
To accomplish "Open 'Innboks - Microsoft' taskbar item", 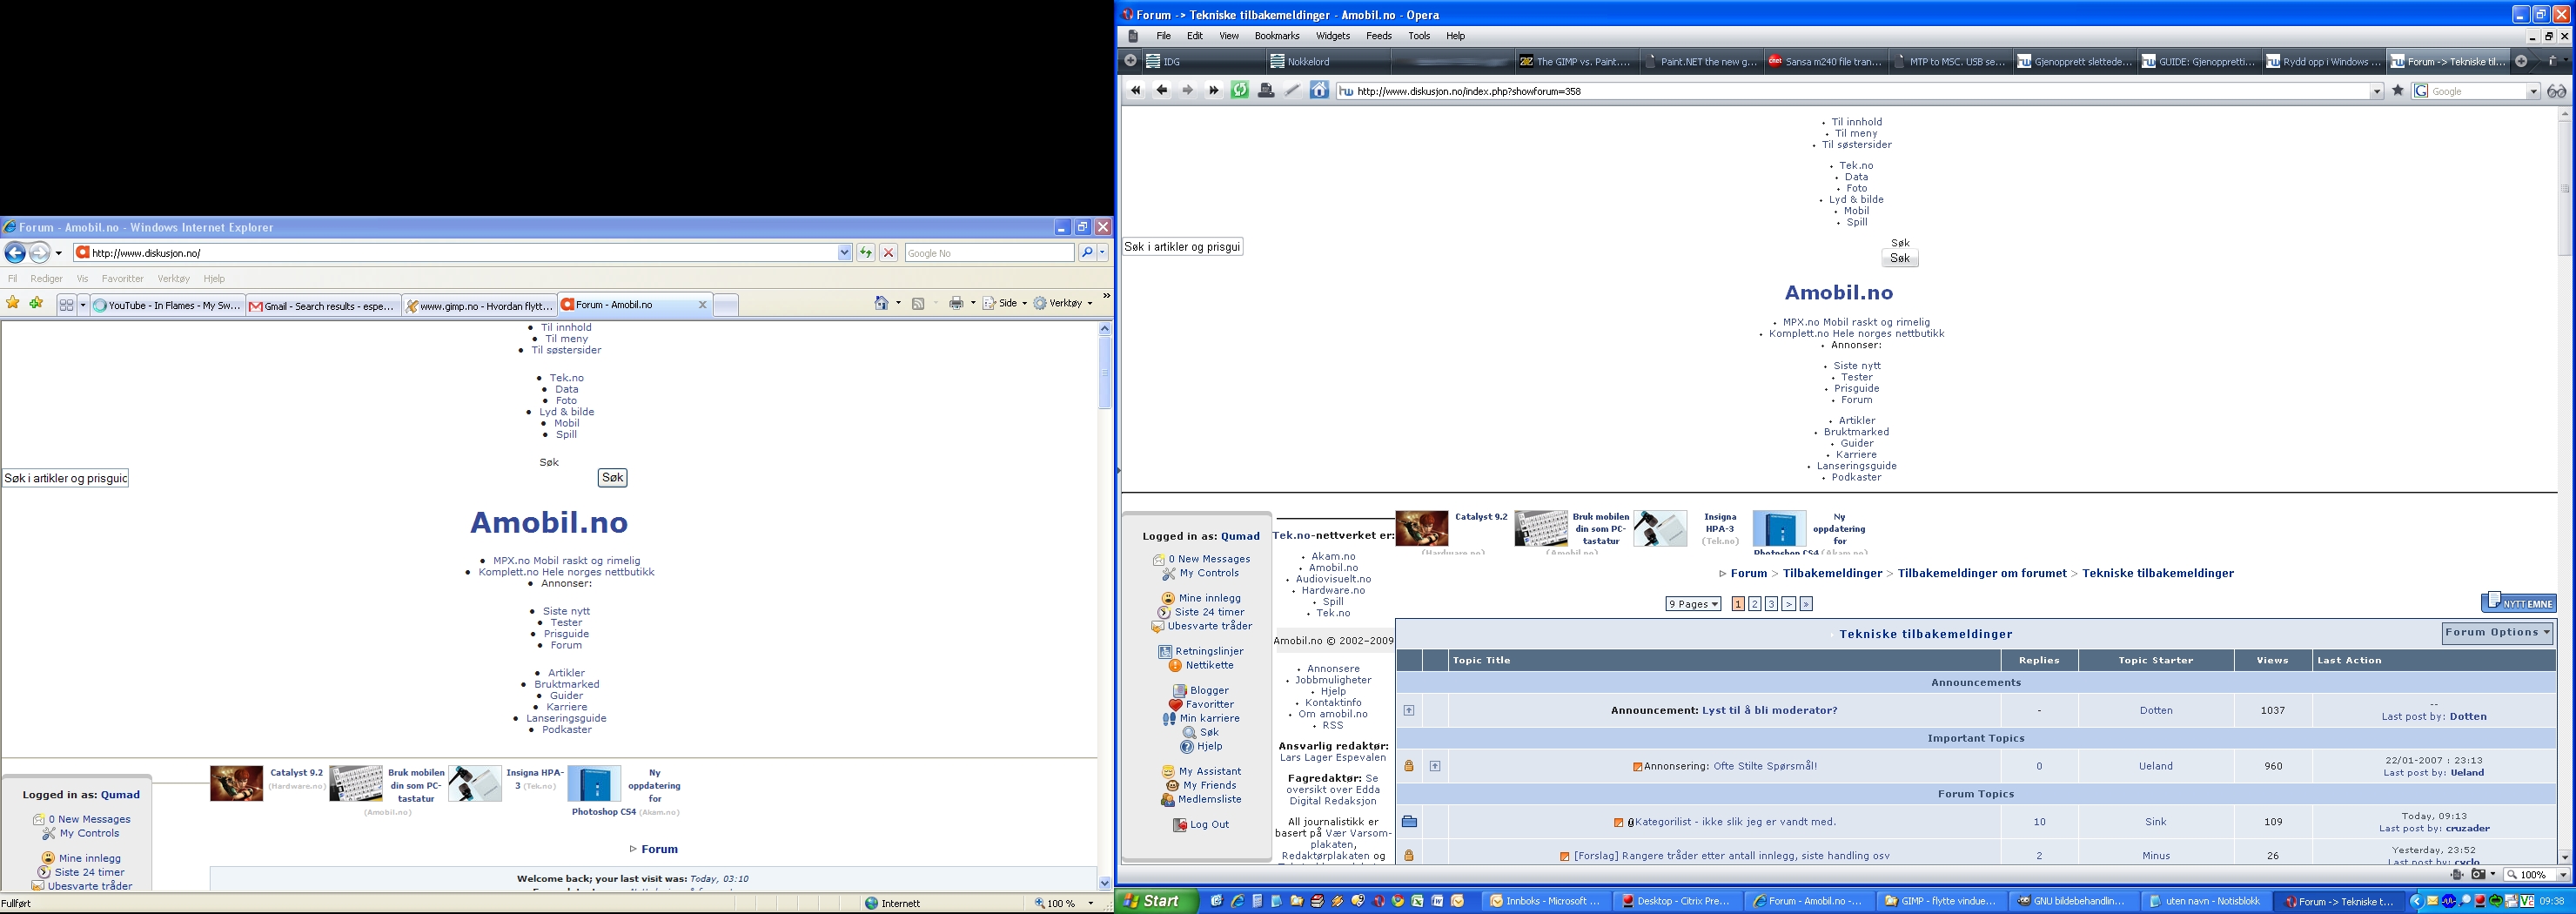I will coord(1545,901).
